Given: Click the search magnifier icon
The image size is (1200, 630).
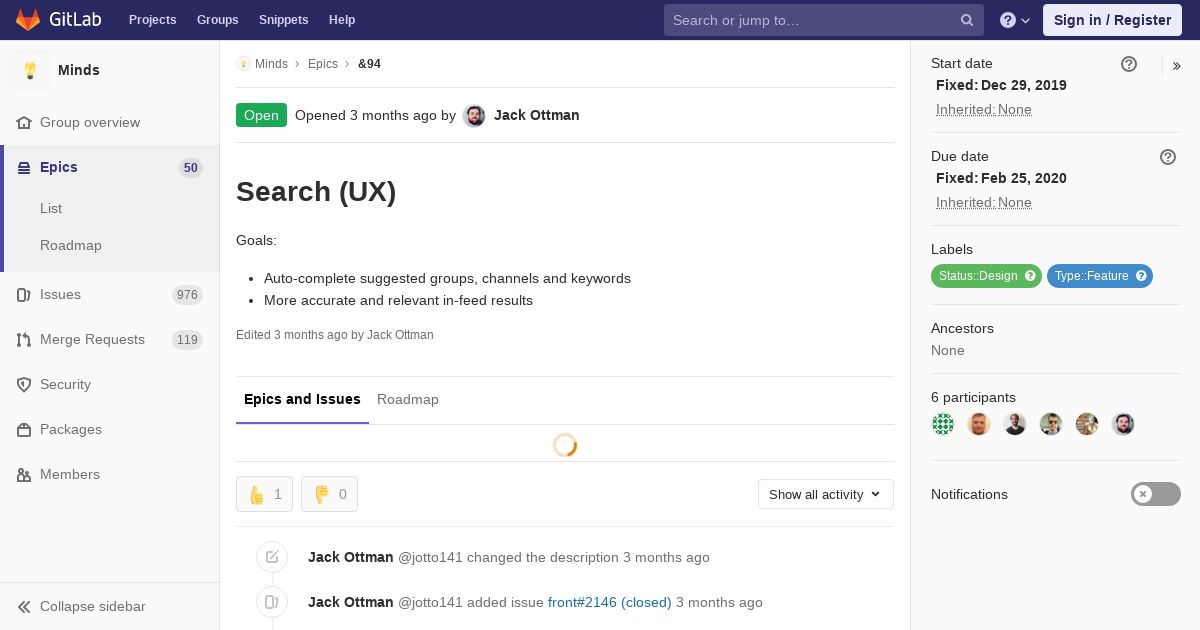Looking at the screenshot, I should pos(967,20).
